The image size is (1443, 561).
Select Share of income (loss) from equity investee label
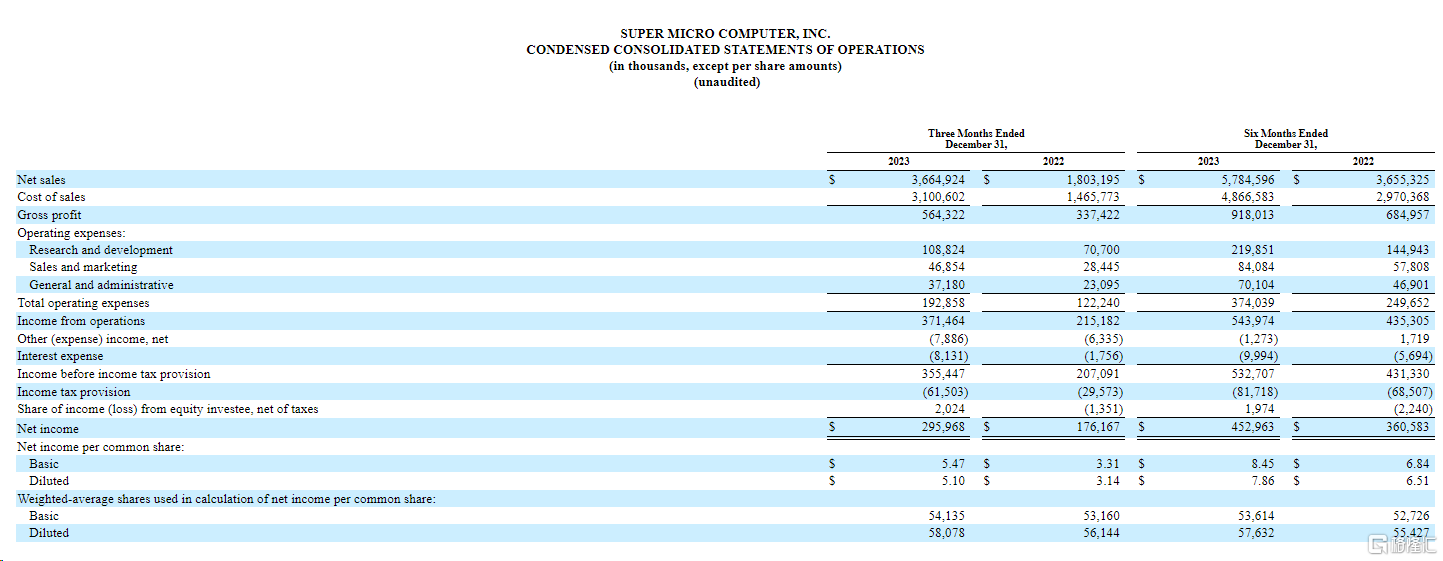point(168,409)
